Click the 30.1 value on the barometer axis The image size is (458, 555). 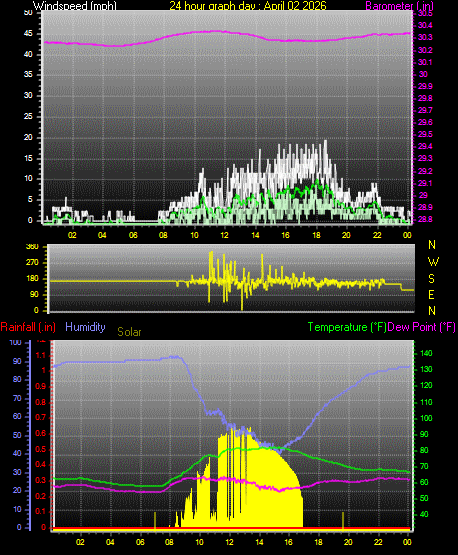pos(425,62)
